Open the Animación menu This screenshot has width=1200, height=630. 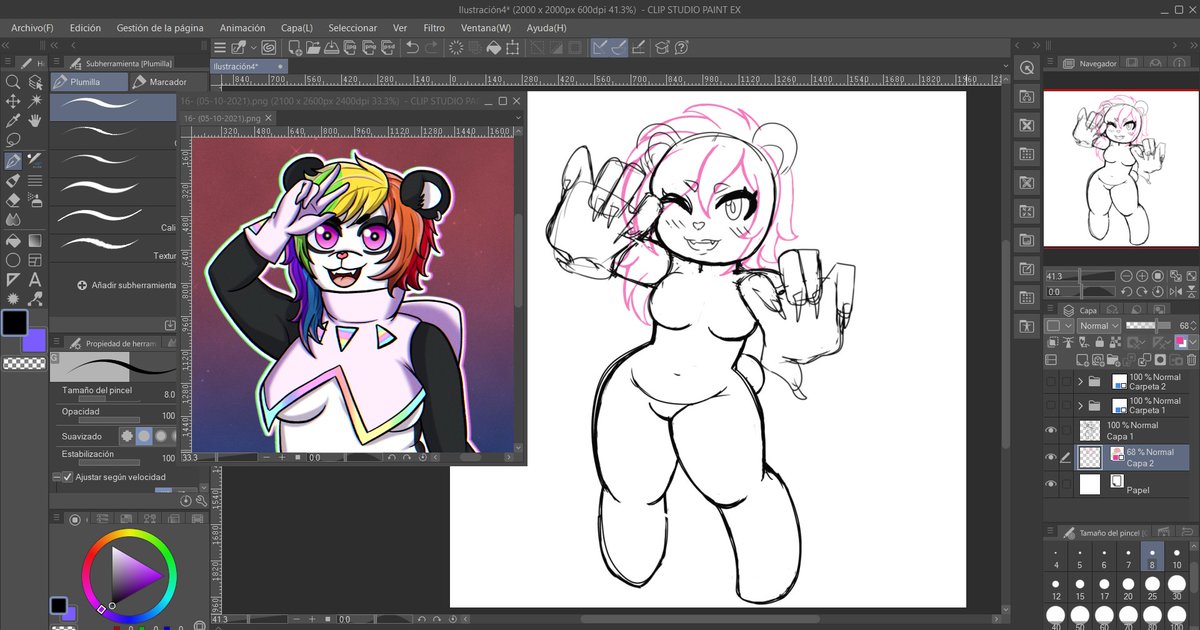(243, 28)
